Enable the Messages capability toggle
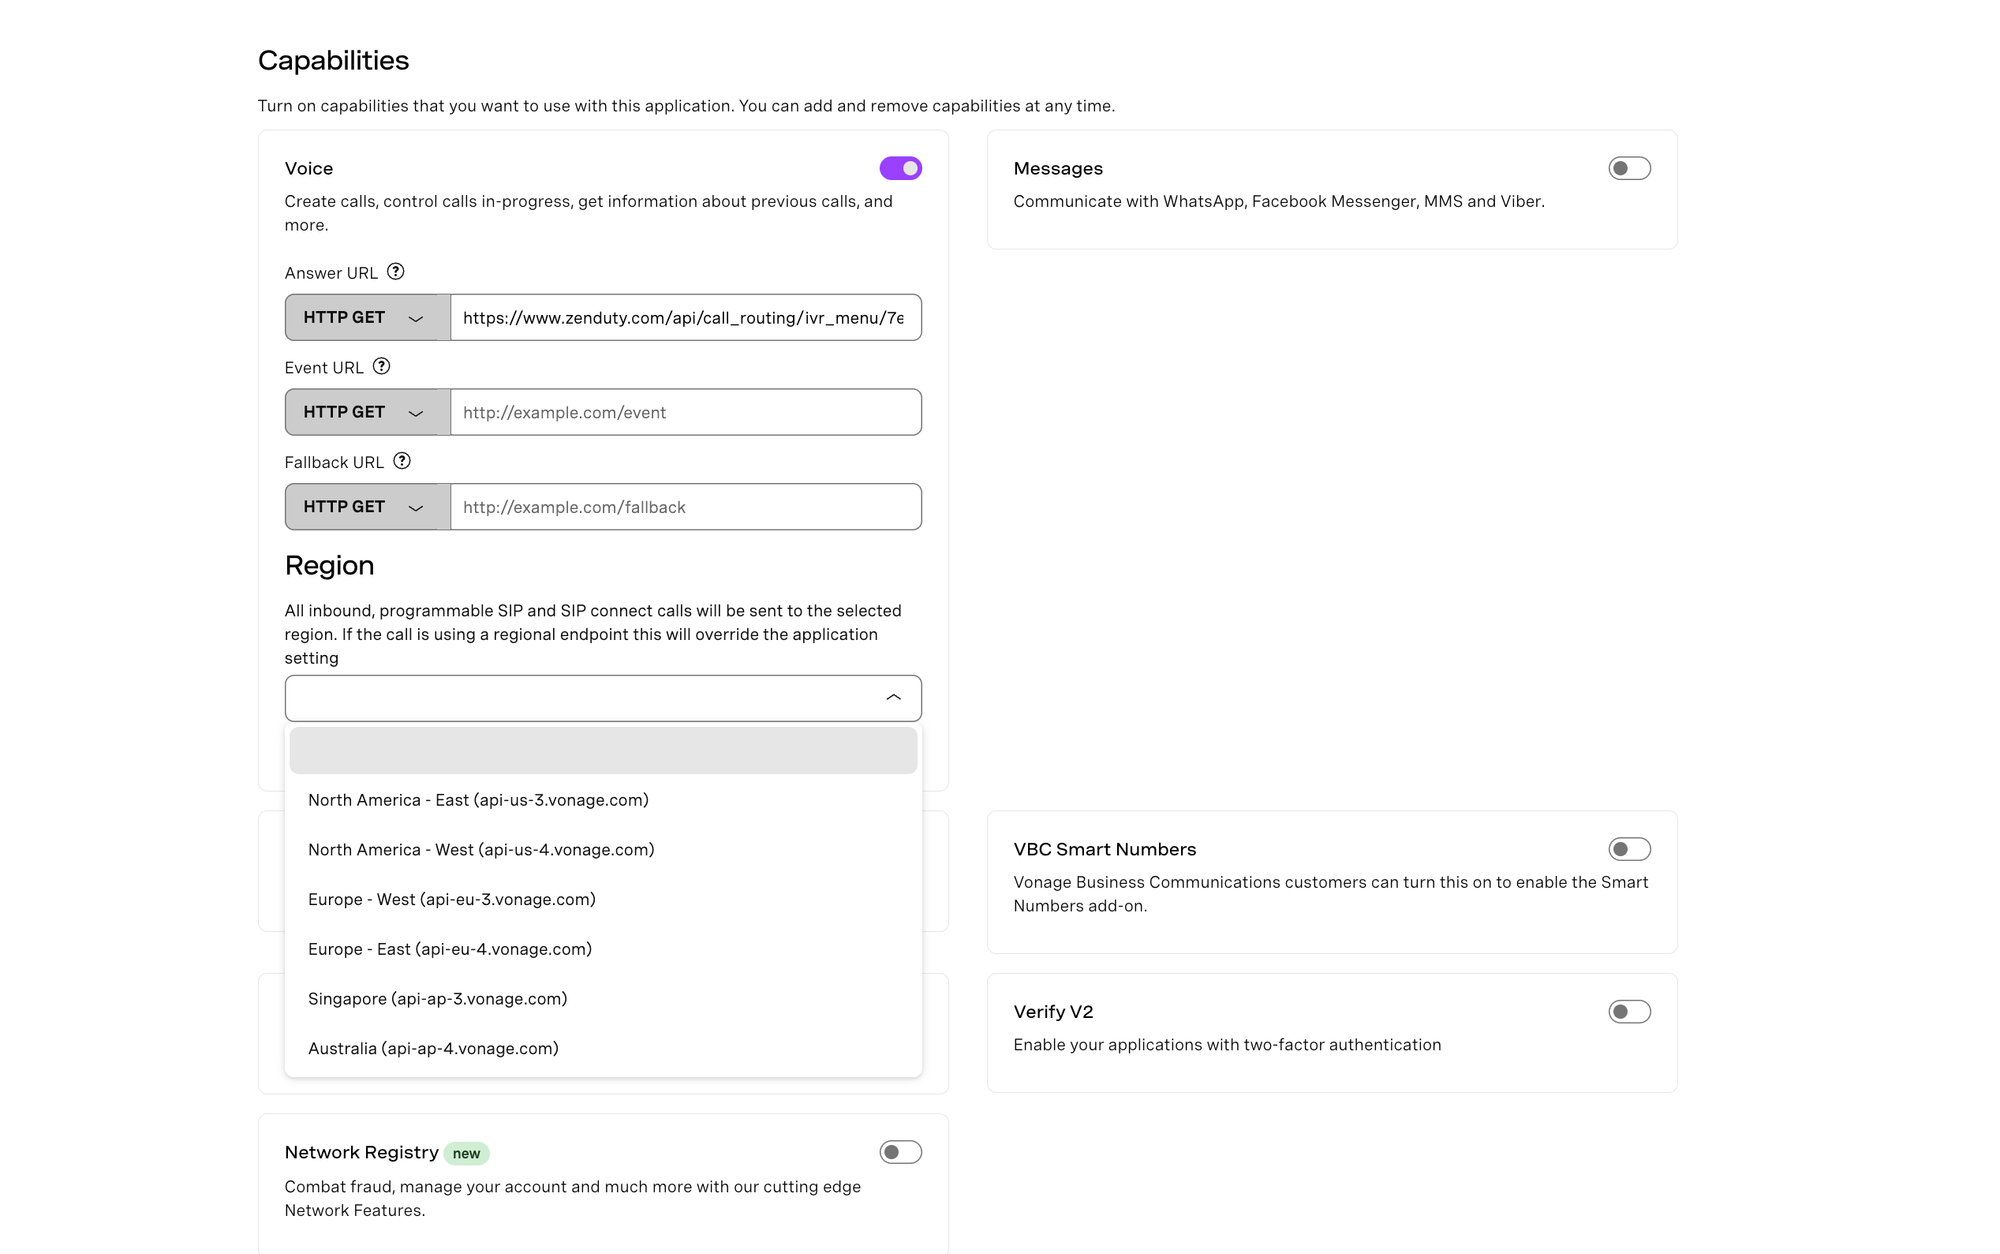 (x=1629, y=168)
